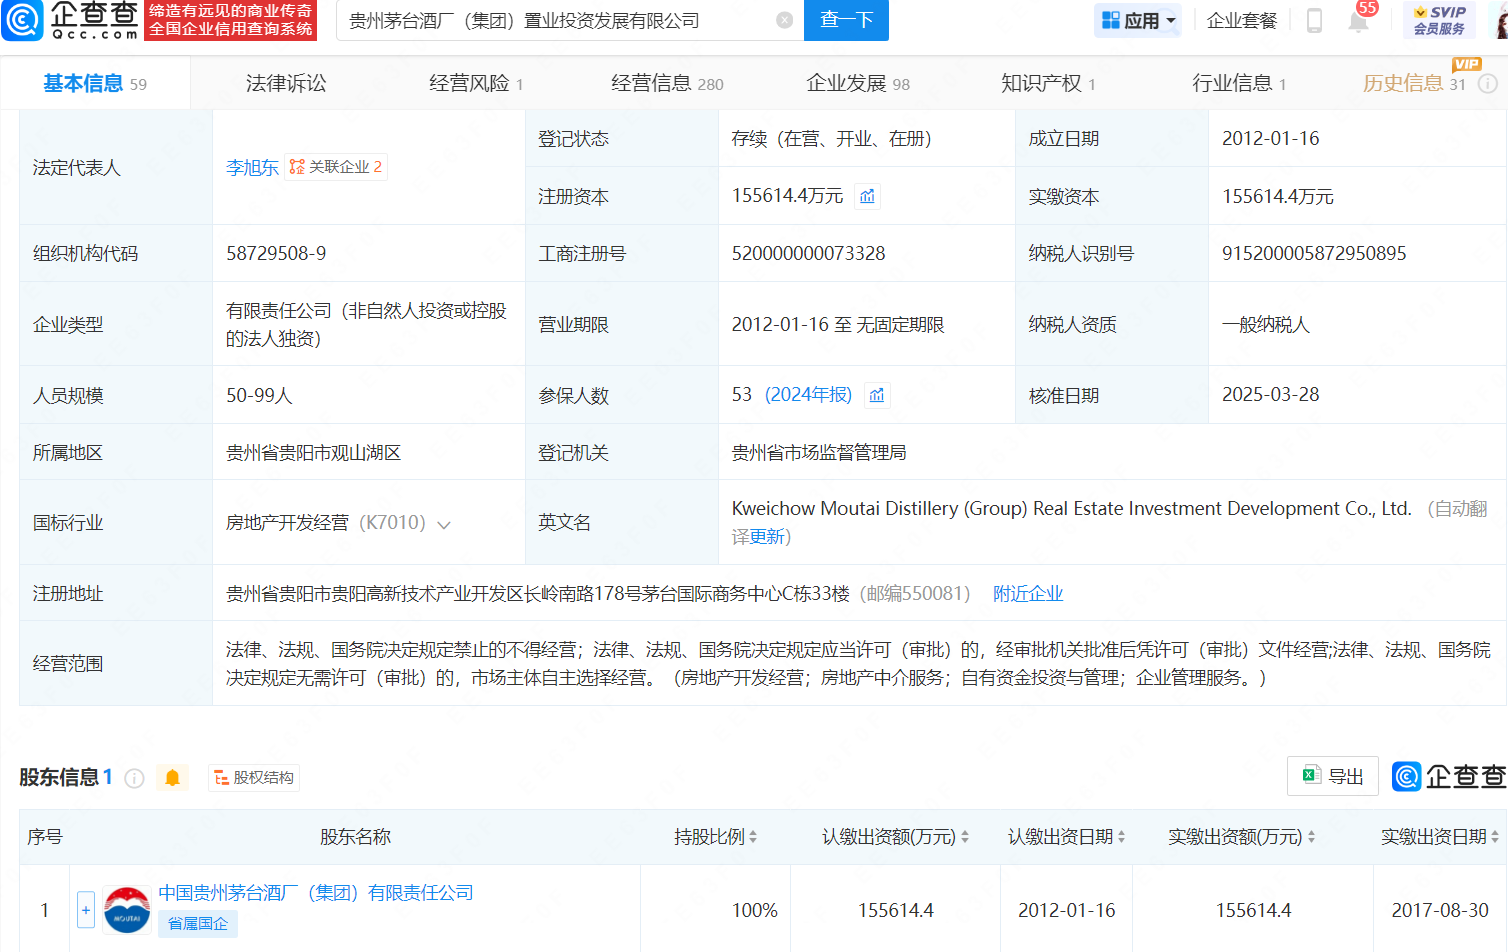
Task: Switch to 经营信息 tab
Action: pos(667,83)
